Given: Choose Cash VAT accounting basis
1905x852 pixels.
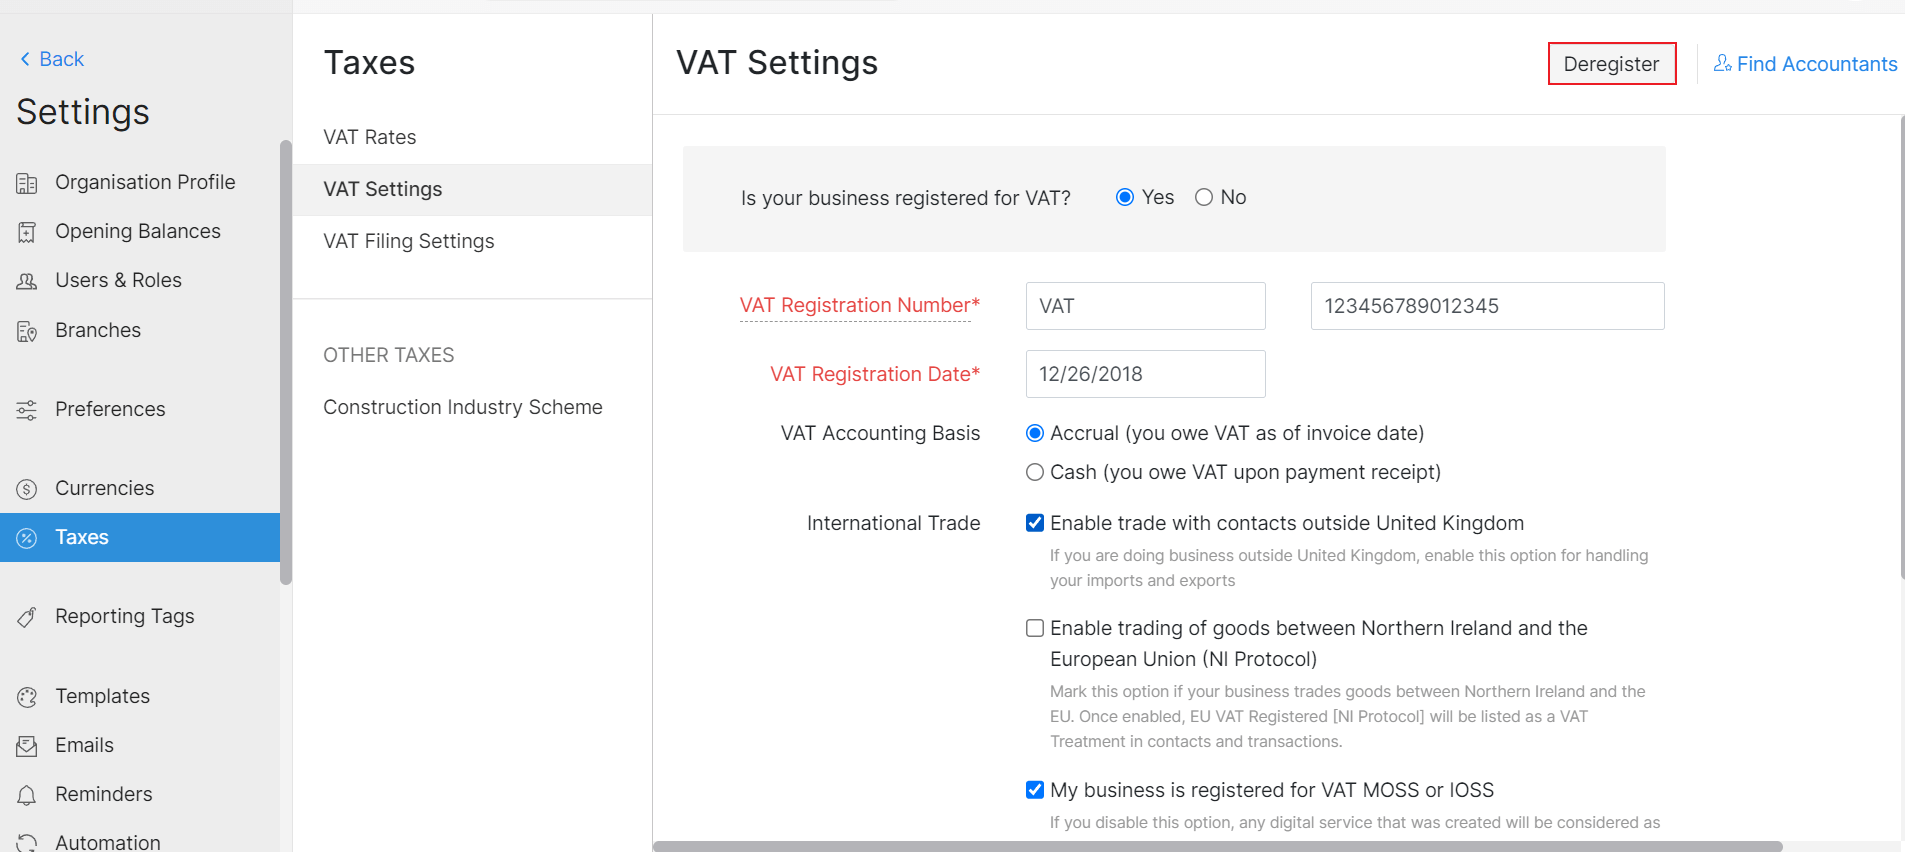Looking at the screenshot, I should (1035, 472).
